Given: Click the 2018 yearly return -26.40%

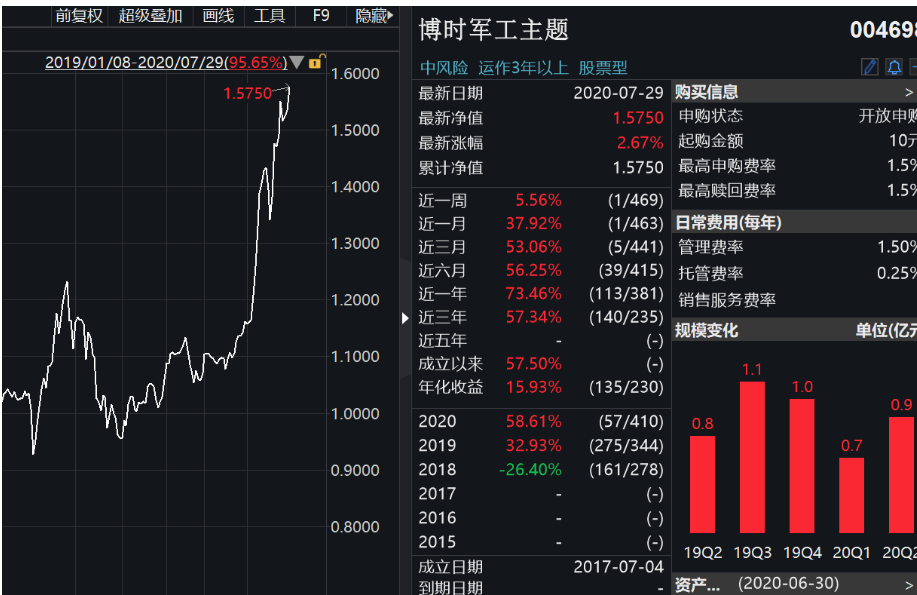Looking at the screenshot, I should pyautogui.click(x=530, y=469).
